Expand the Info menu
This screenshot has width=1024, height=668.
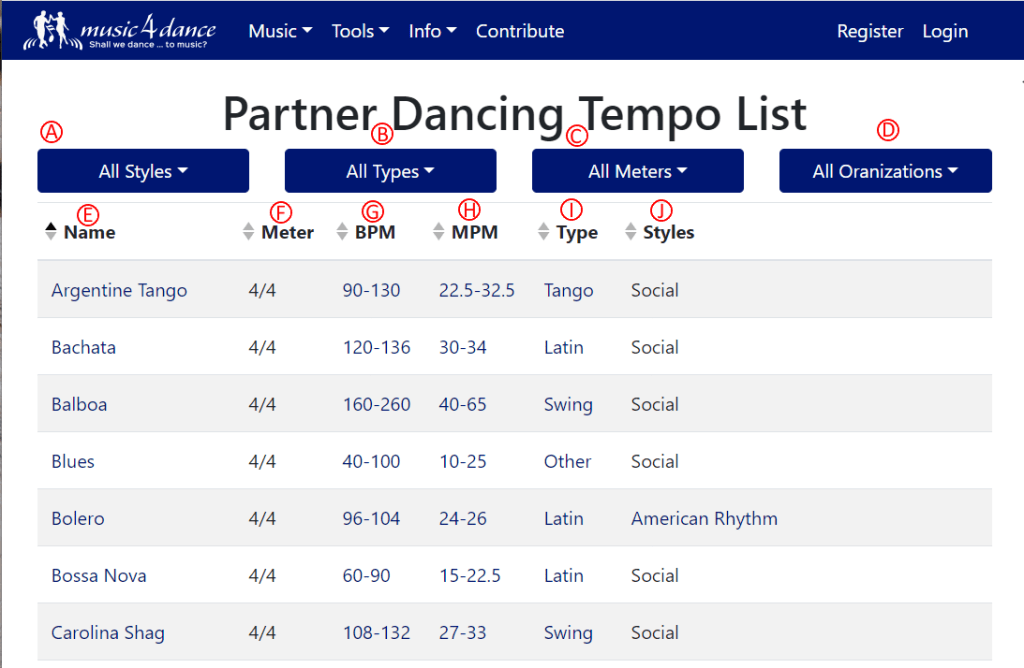432,31
